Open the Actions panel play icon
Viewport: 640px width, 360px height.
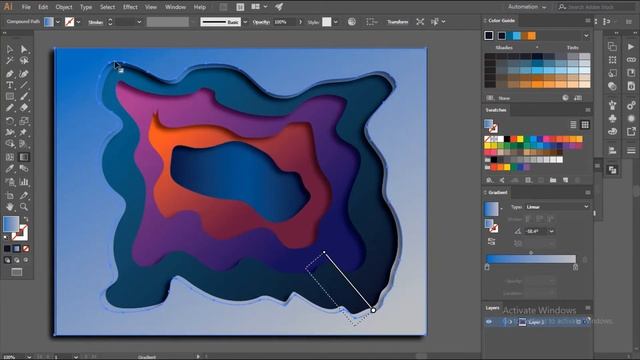point(631,47)
